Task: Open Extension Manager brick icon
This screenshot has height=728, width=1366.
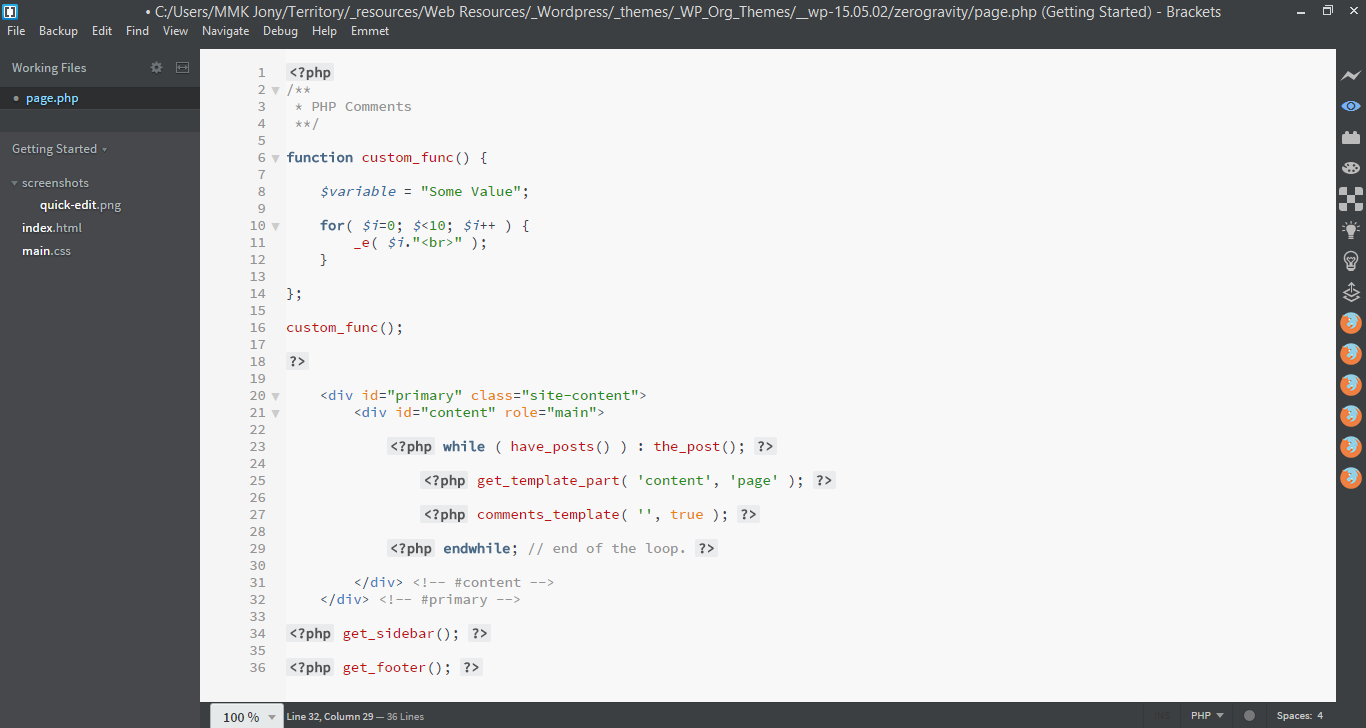Action: click(x=1351, y=137)
